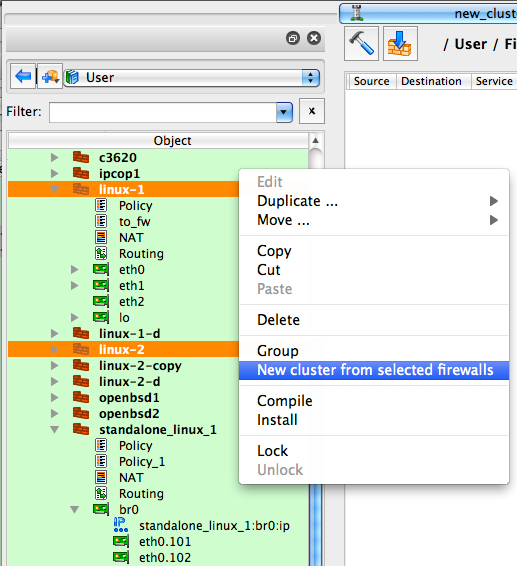Viewport: 517px width, 566px height.
Task: Select Policy_1 under standalone_linux_1
Action: (142, 462)
